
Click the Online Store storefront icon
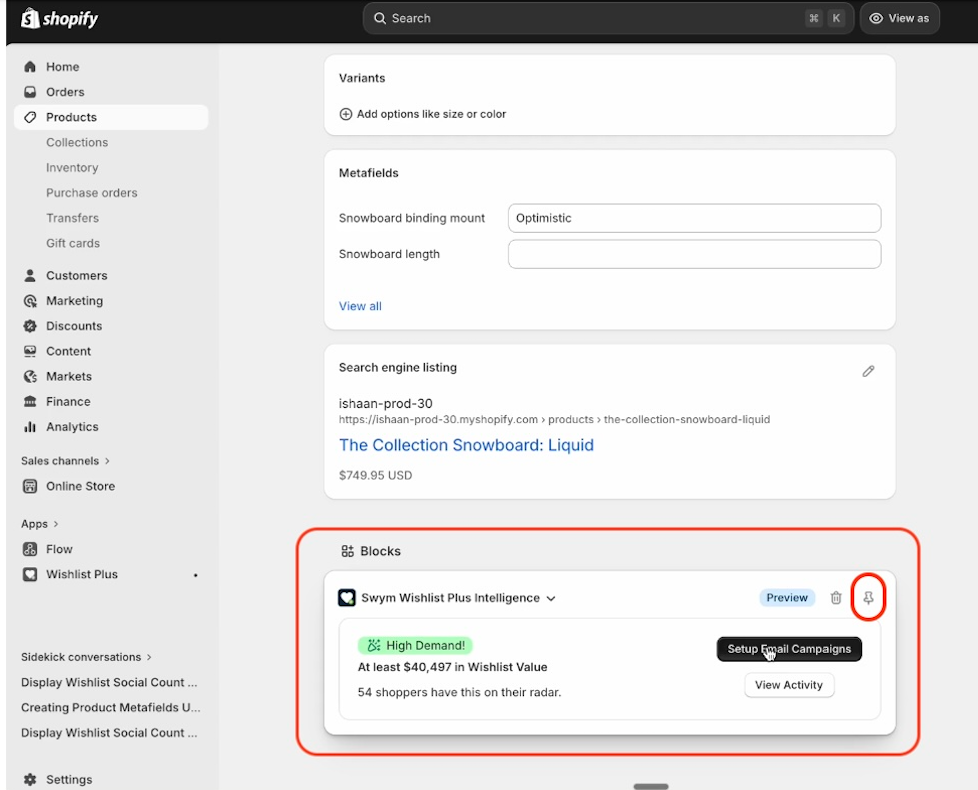click(30, 486)
